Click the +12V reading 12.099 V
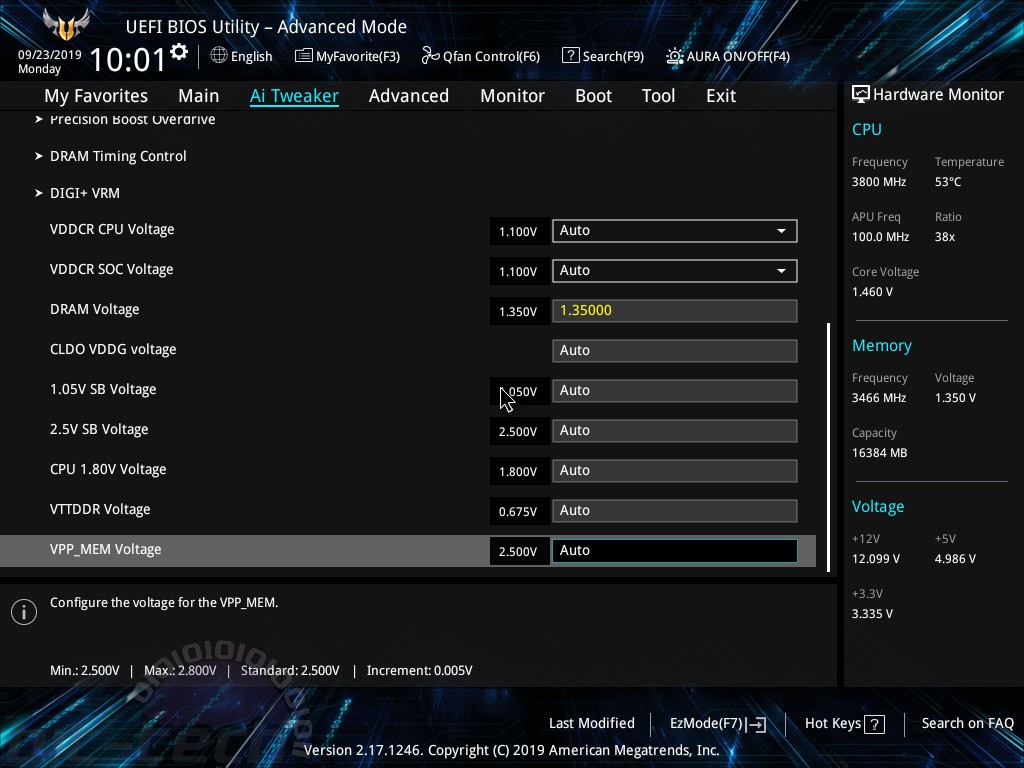 (876, 559)
